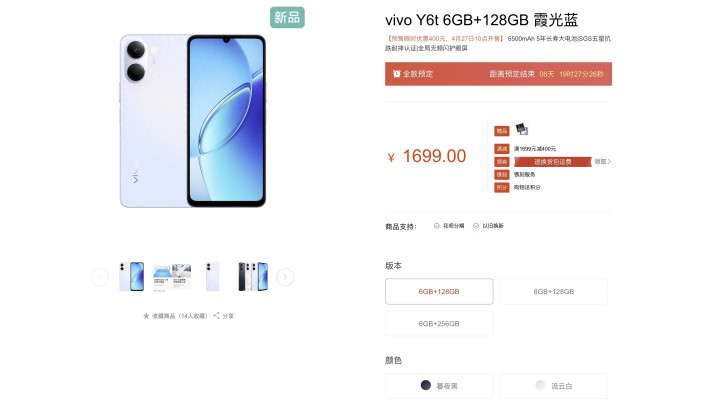This screenshot has width=719, height=404.
Task: Click the 以旧换新 checkmark icon
Action: pyautogui.click(x=476, y=226)
